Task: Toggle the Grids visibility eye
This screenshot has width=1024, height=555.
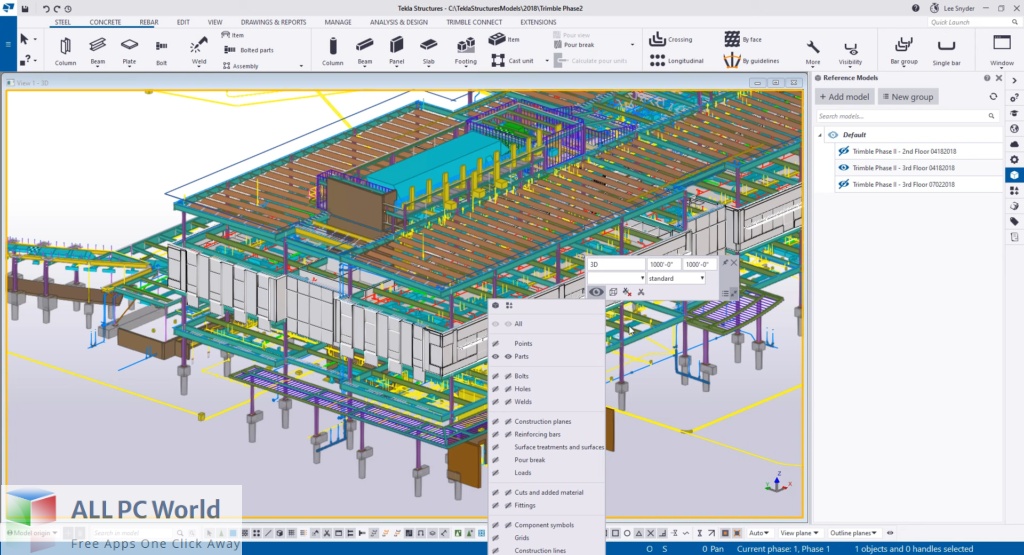Action: tap(496, 537)
